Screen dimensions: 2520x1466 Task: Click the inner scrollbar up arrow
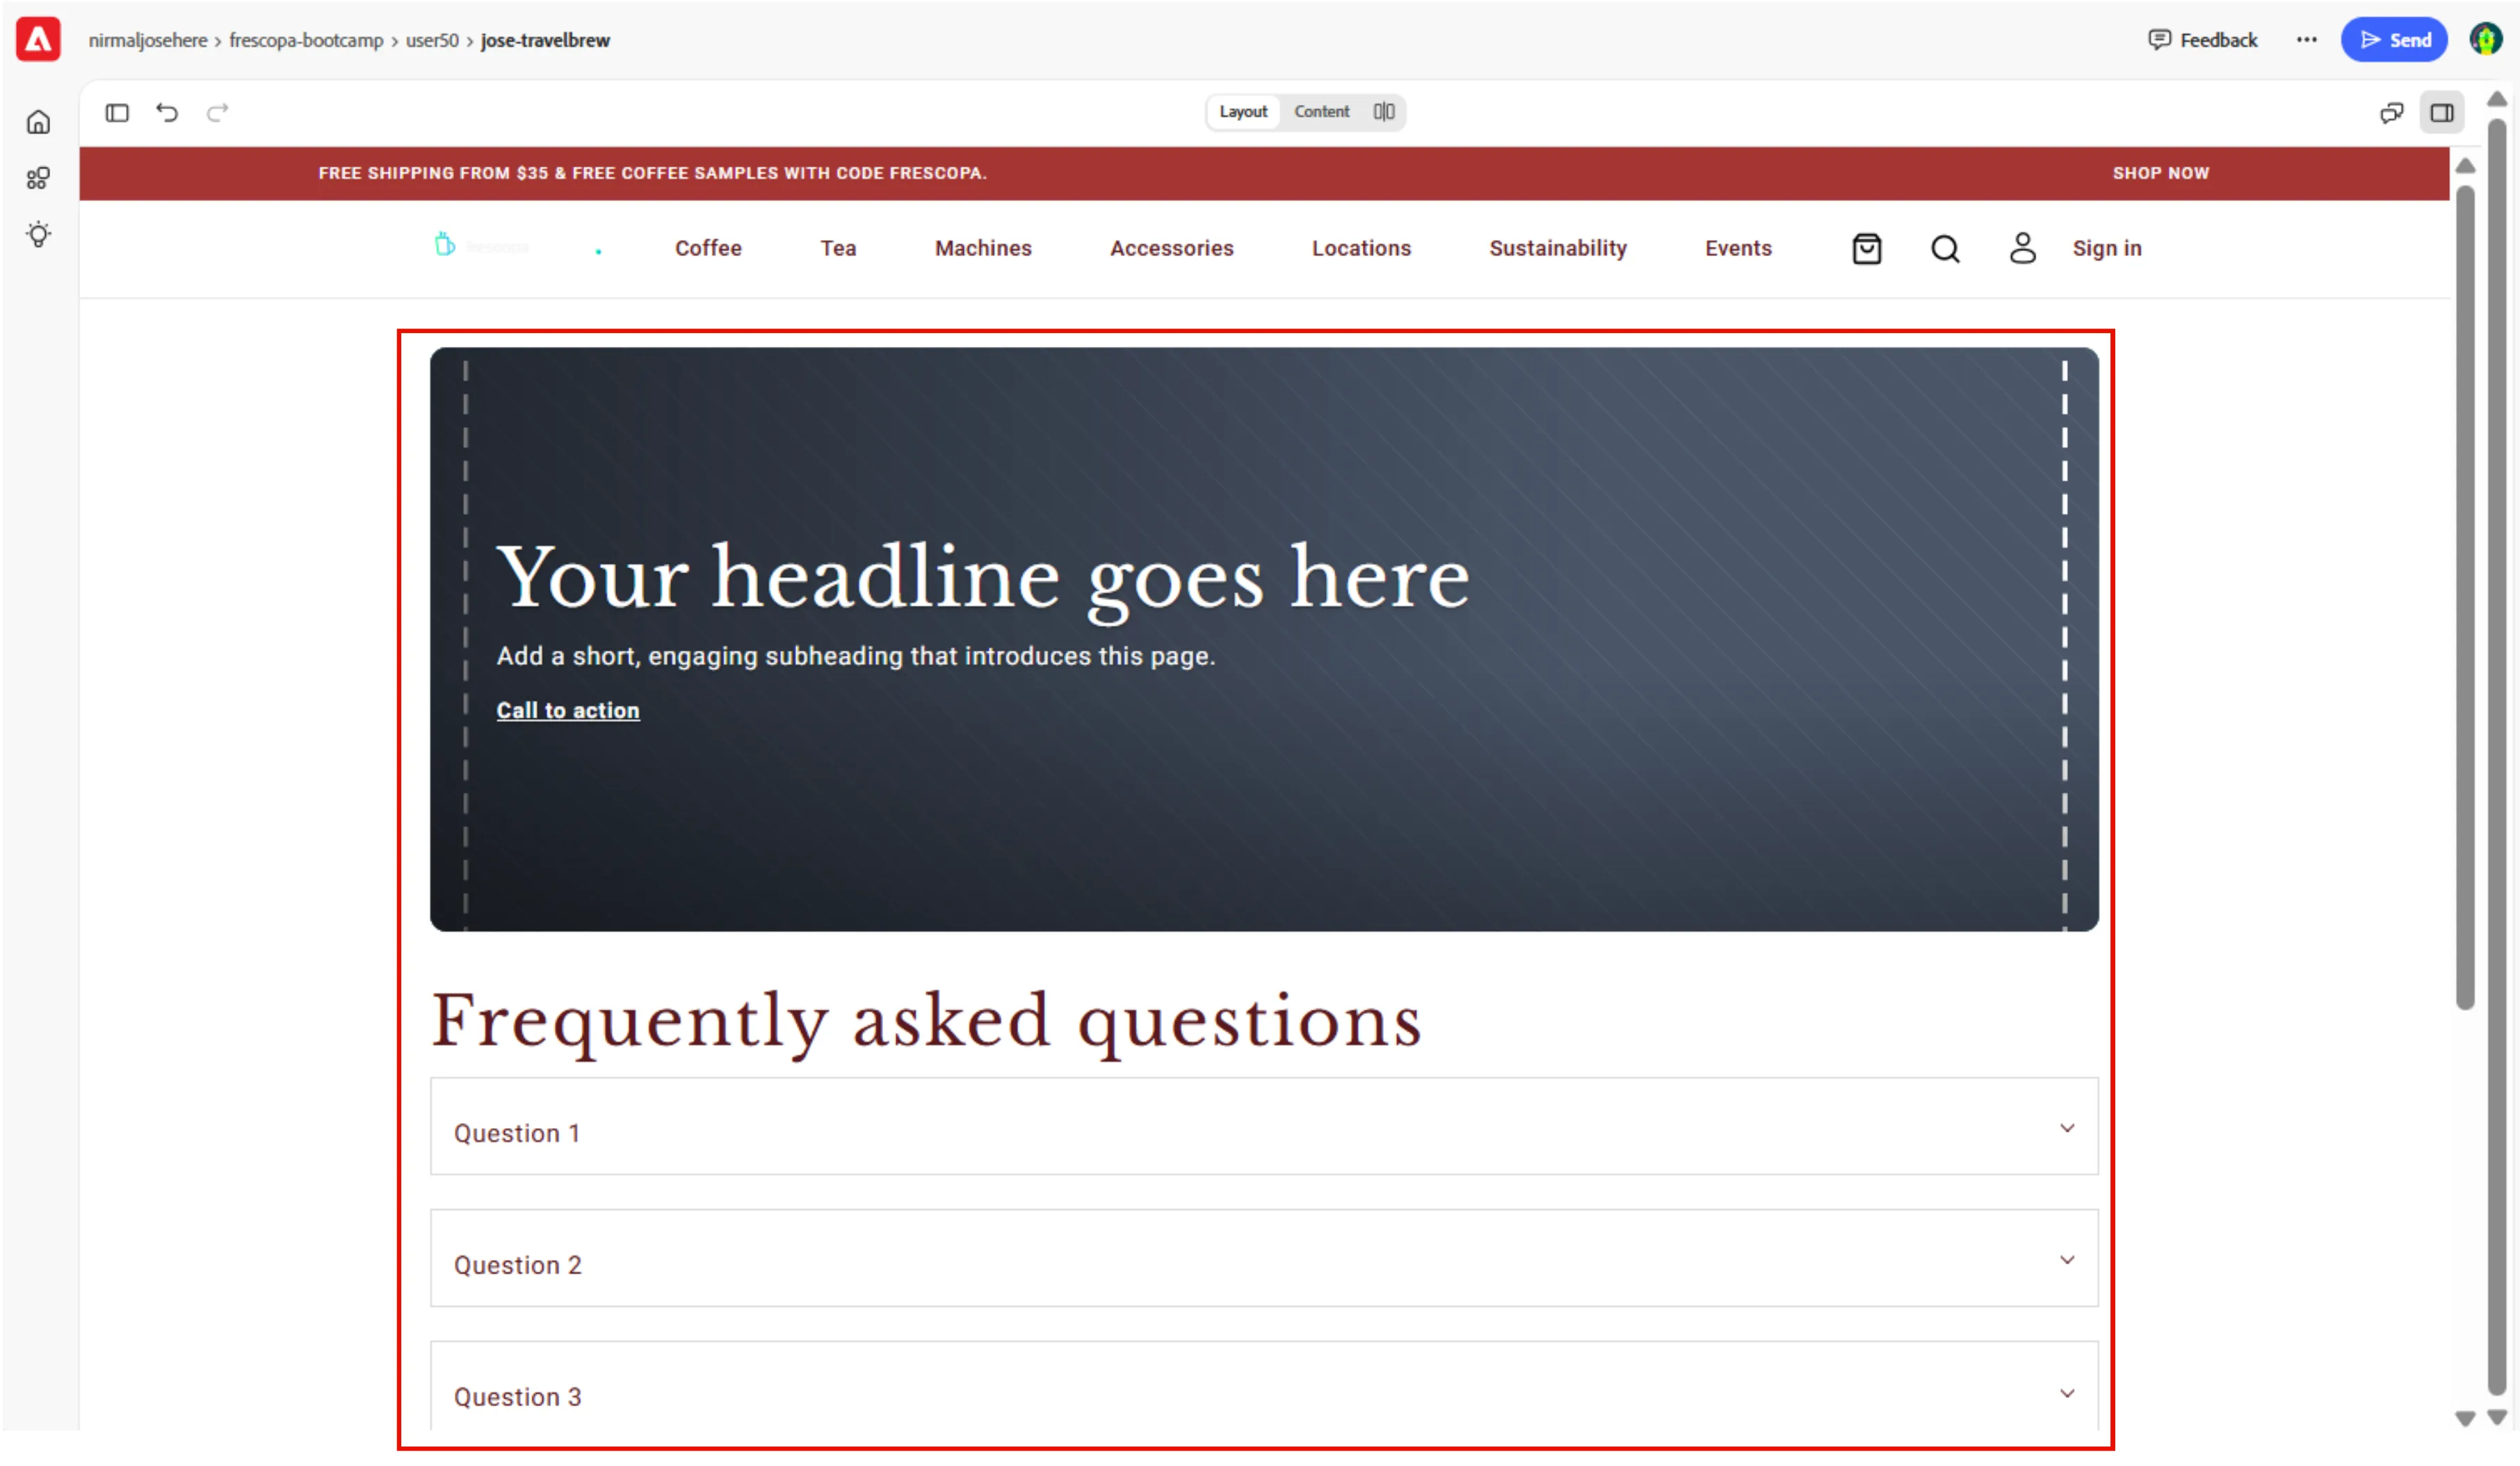[x=2465, y=166]
